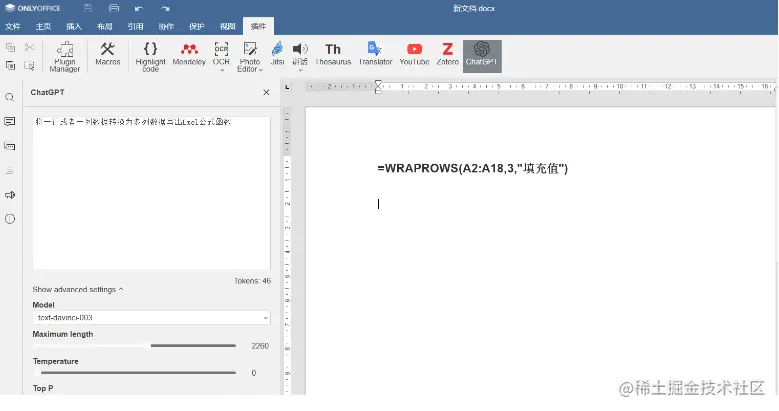The width and height of the screenshot is (779, 411).
Task: Start the OCR plugin
Action: pyautogui.click(x=221, y=53)
